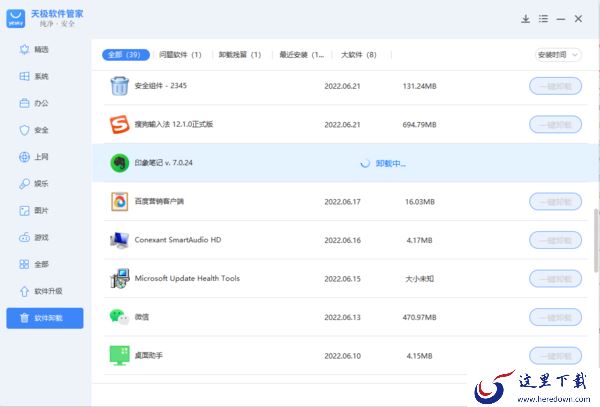Uninstall Conexant SmartAudio HD
600x407 pixels.
click(x=555, y=240)
